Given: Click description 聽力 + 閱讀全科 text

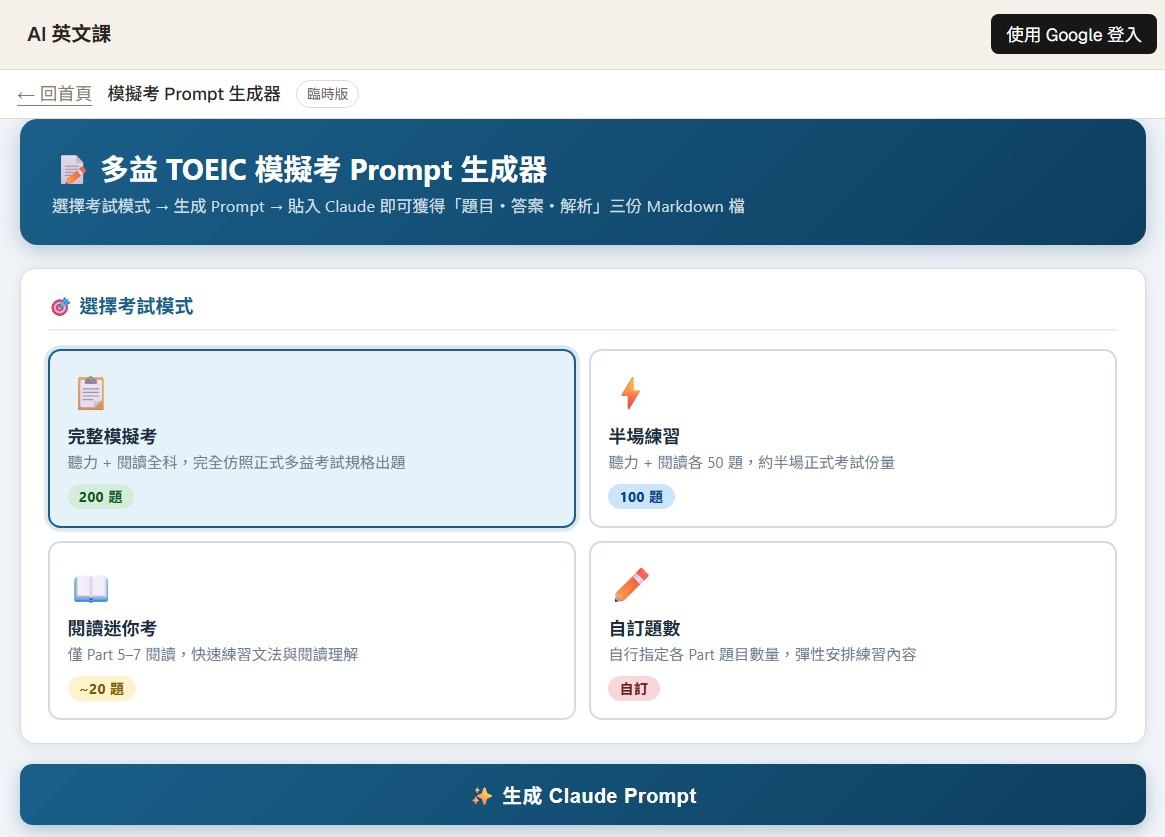Looking at the screenshot, I should pyautogui.click(x=236, y=463).
